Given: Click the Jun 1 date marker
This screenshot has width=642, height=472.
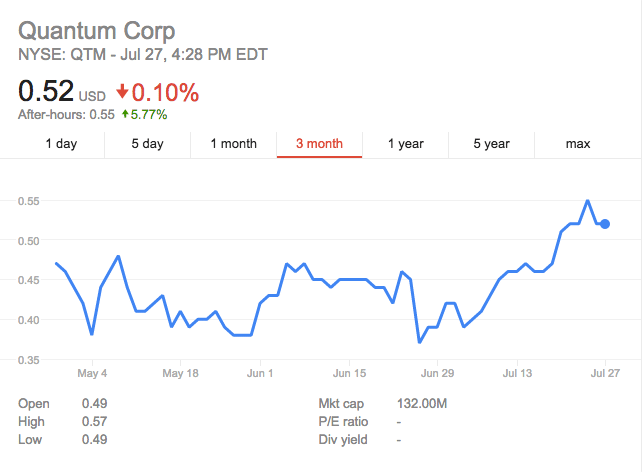Looking at the screenshot, I should coord(260,373).
